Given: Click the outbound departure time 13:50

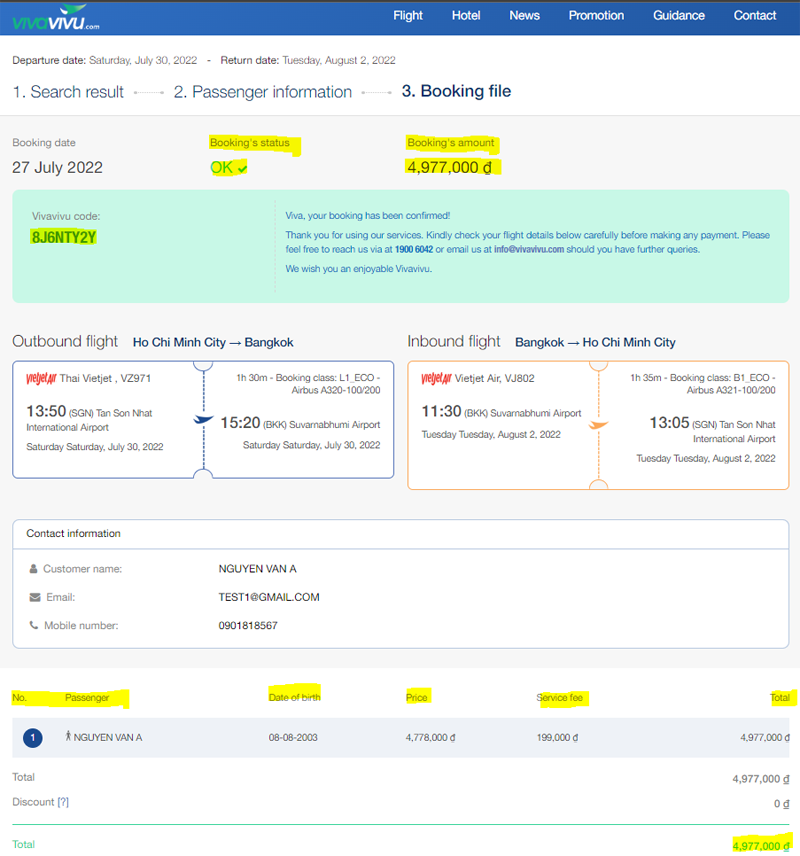Looking at the screenshot, I should click(46, 411).
